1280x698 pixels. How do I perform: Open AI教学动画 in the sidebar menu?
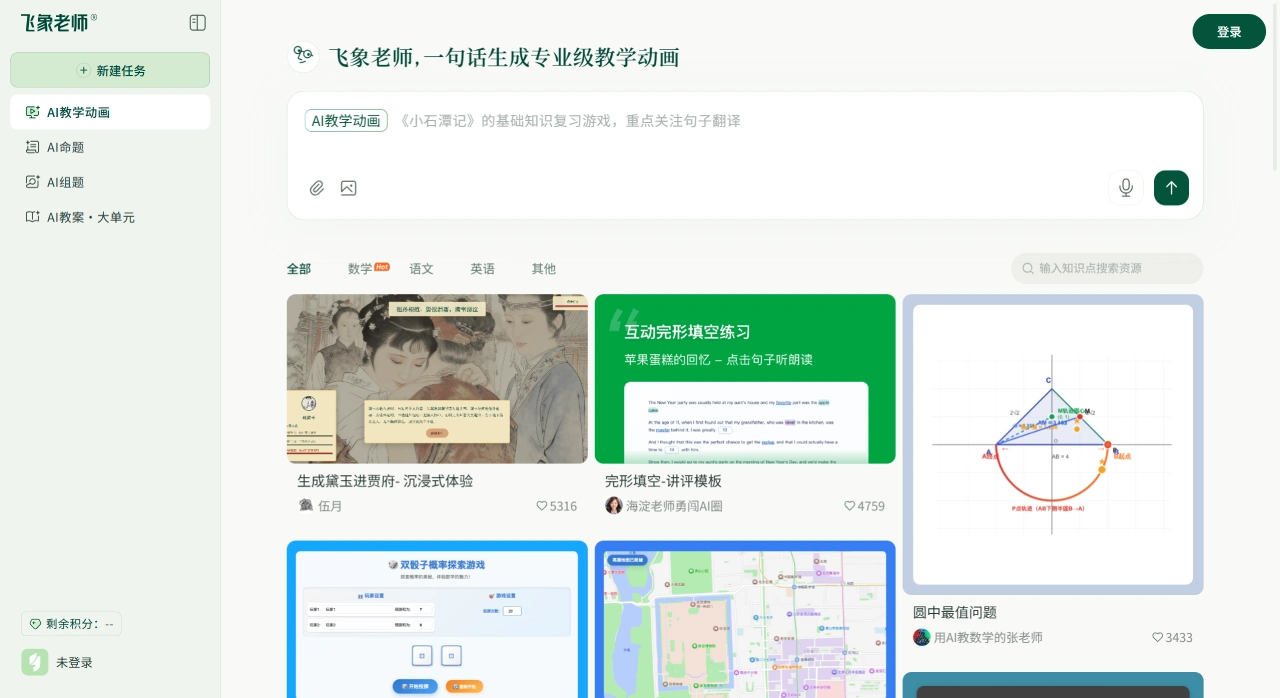[79, 112]
